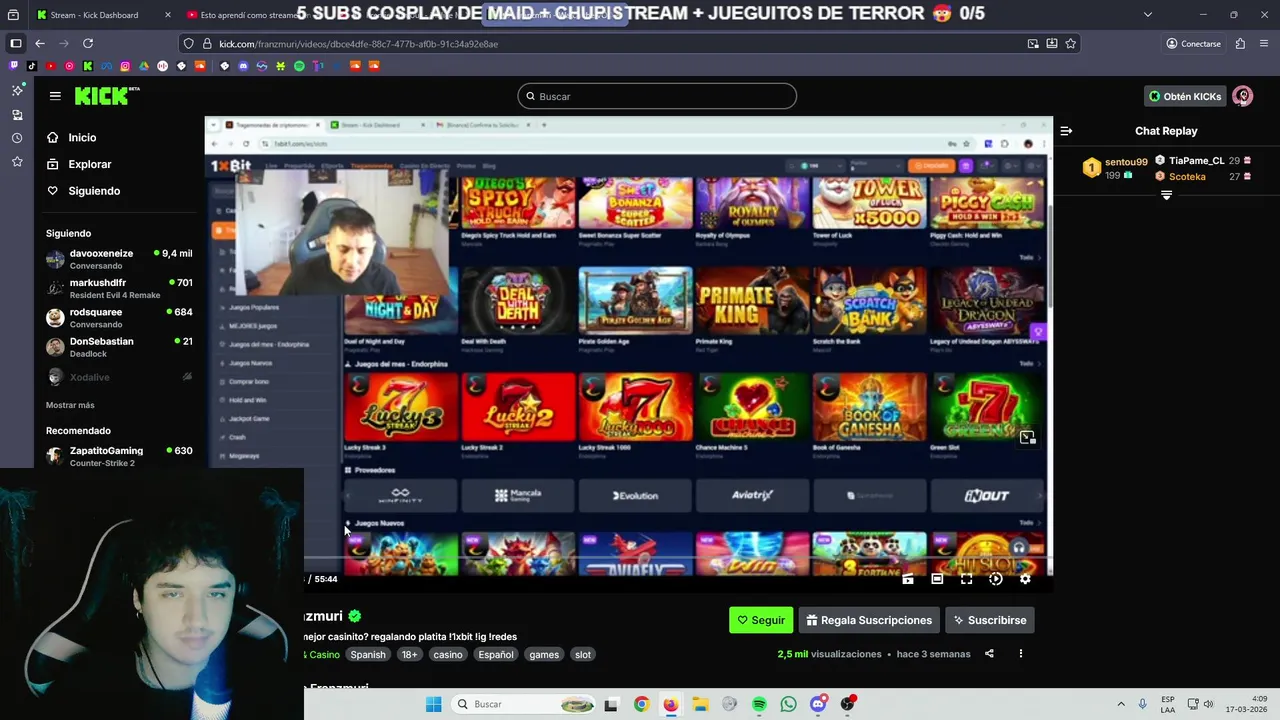
Task: Reload the page in the browser
Action: pos(88,43)
